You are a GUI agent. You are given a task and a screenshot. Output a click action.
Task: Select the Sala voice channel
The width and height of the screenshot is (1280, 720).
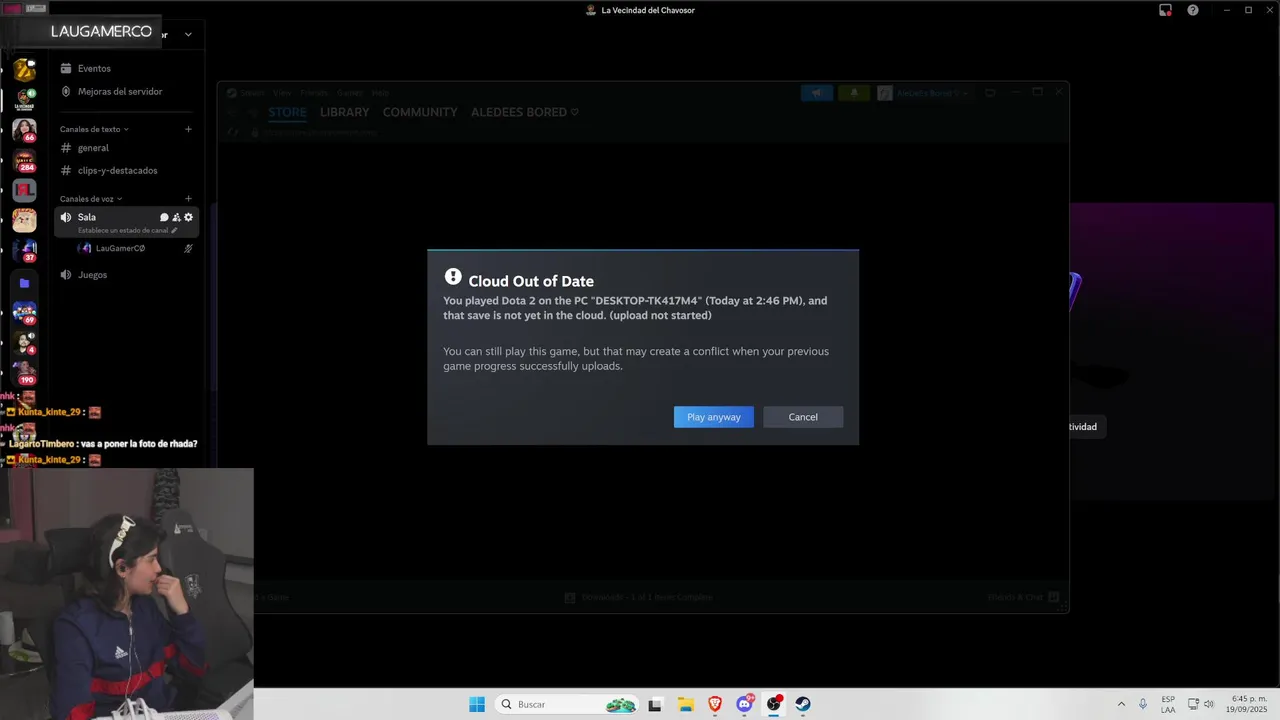coord(87,217)
